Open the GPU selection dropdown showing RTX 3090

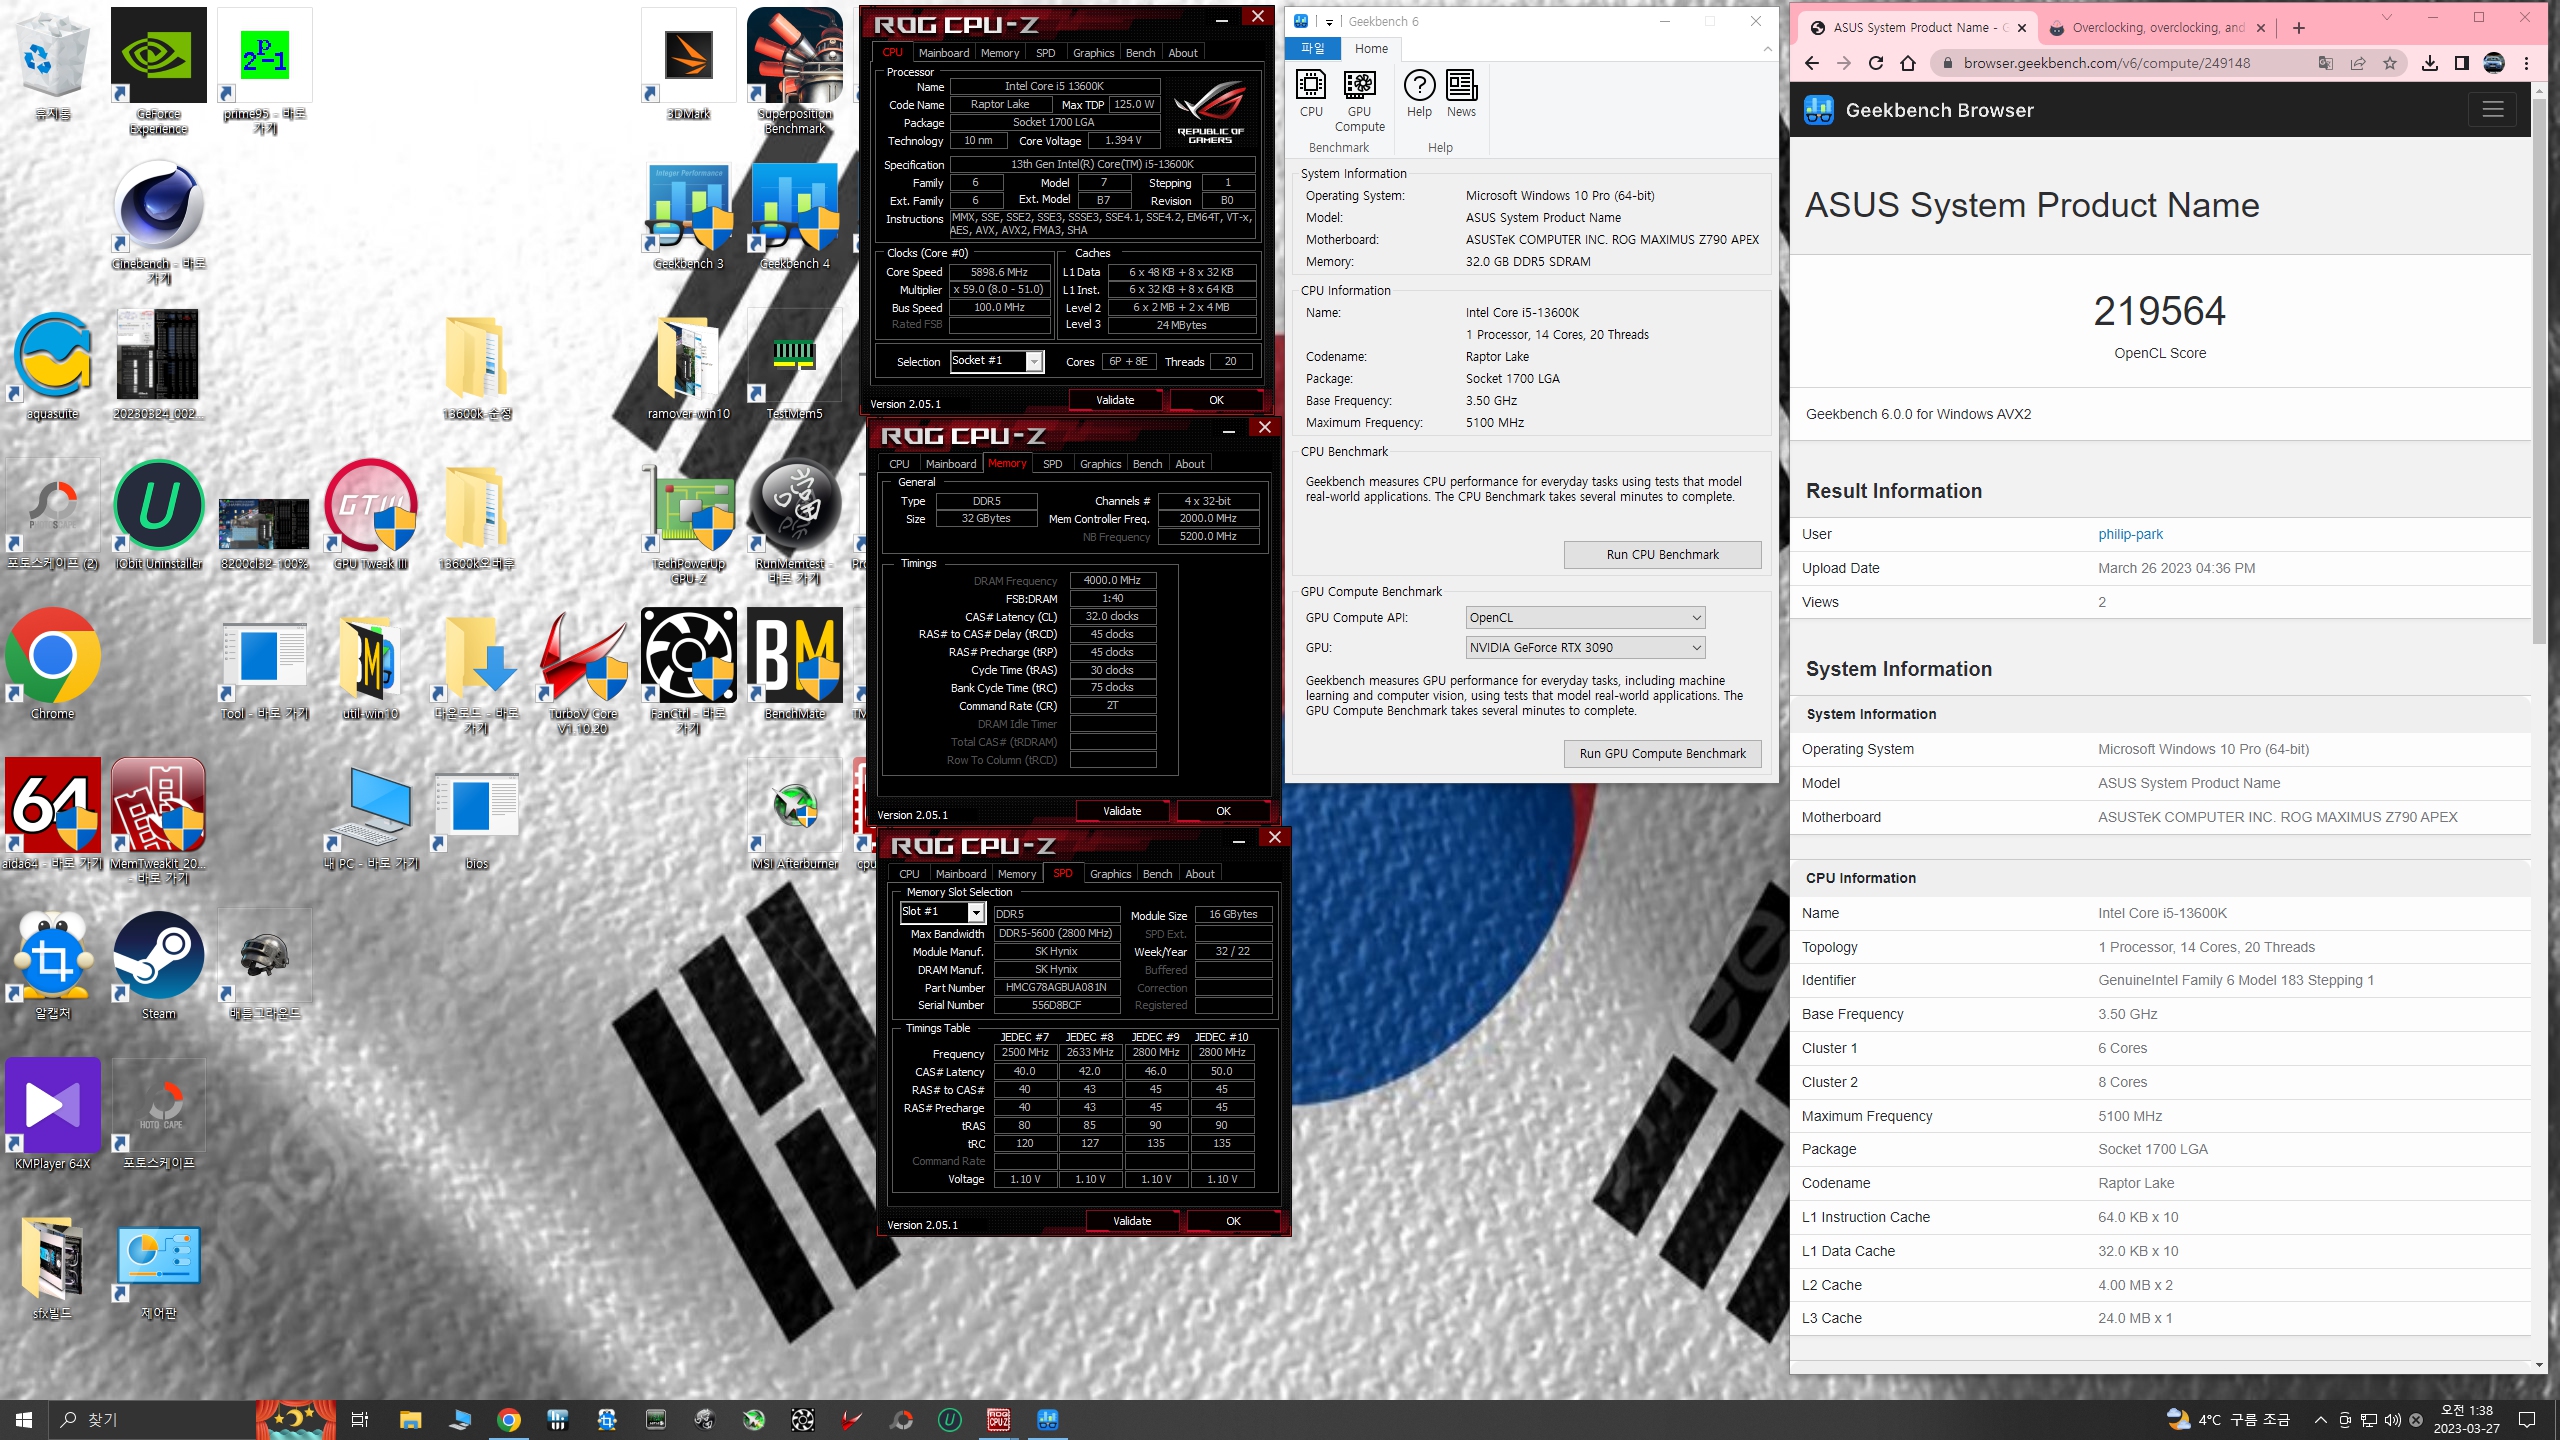pos(1584,648)
